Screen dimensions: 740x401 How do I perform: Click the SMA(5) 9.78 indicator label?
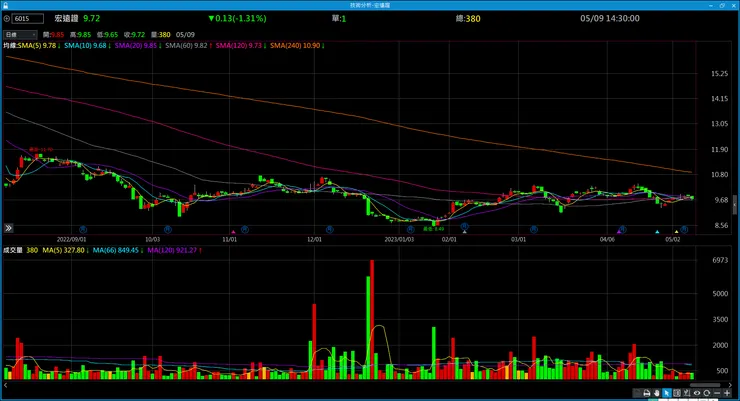coord(39,46)
